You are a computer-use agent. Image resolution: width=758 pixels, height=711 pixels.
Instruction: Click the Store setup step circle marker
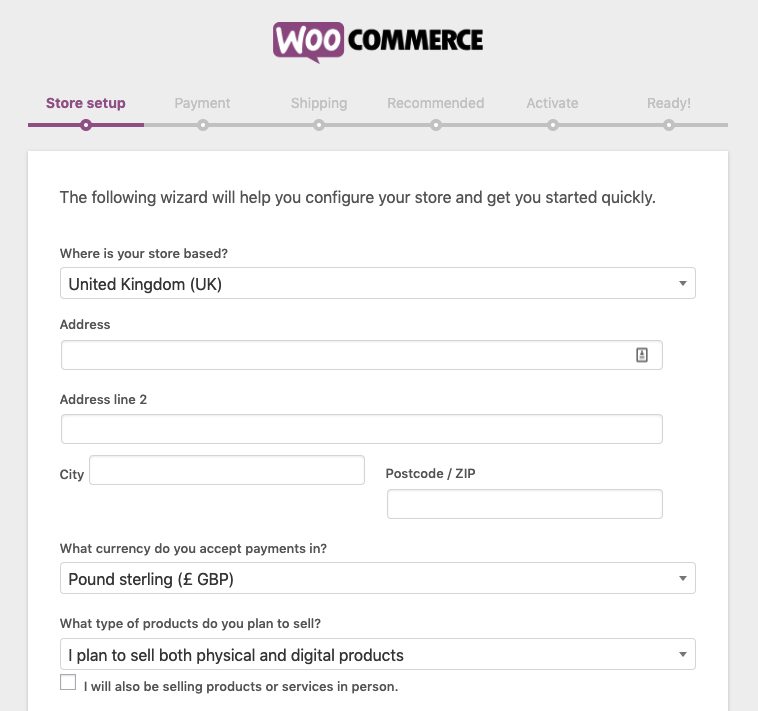coord(86,125)
